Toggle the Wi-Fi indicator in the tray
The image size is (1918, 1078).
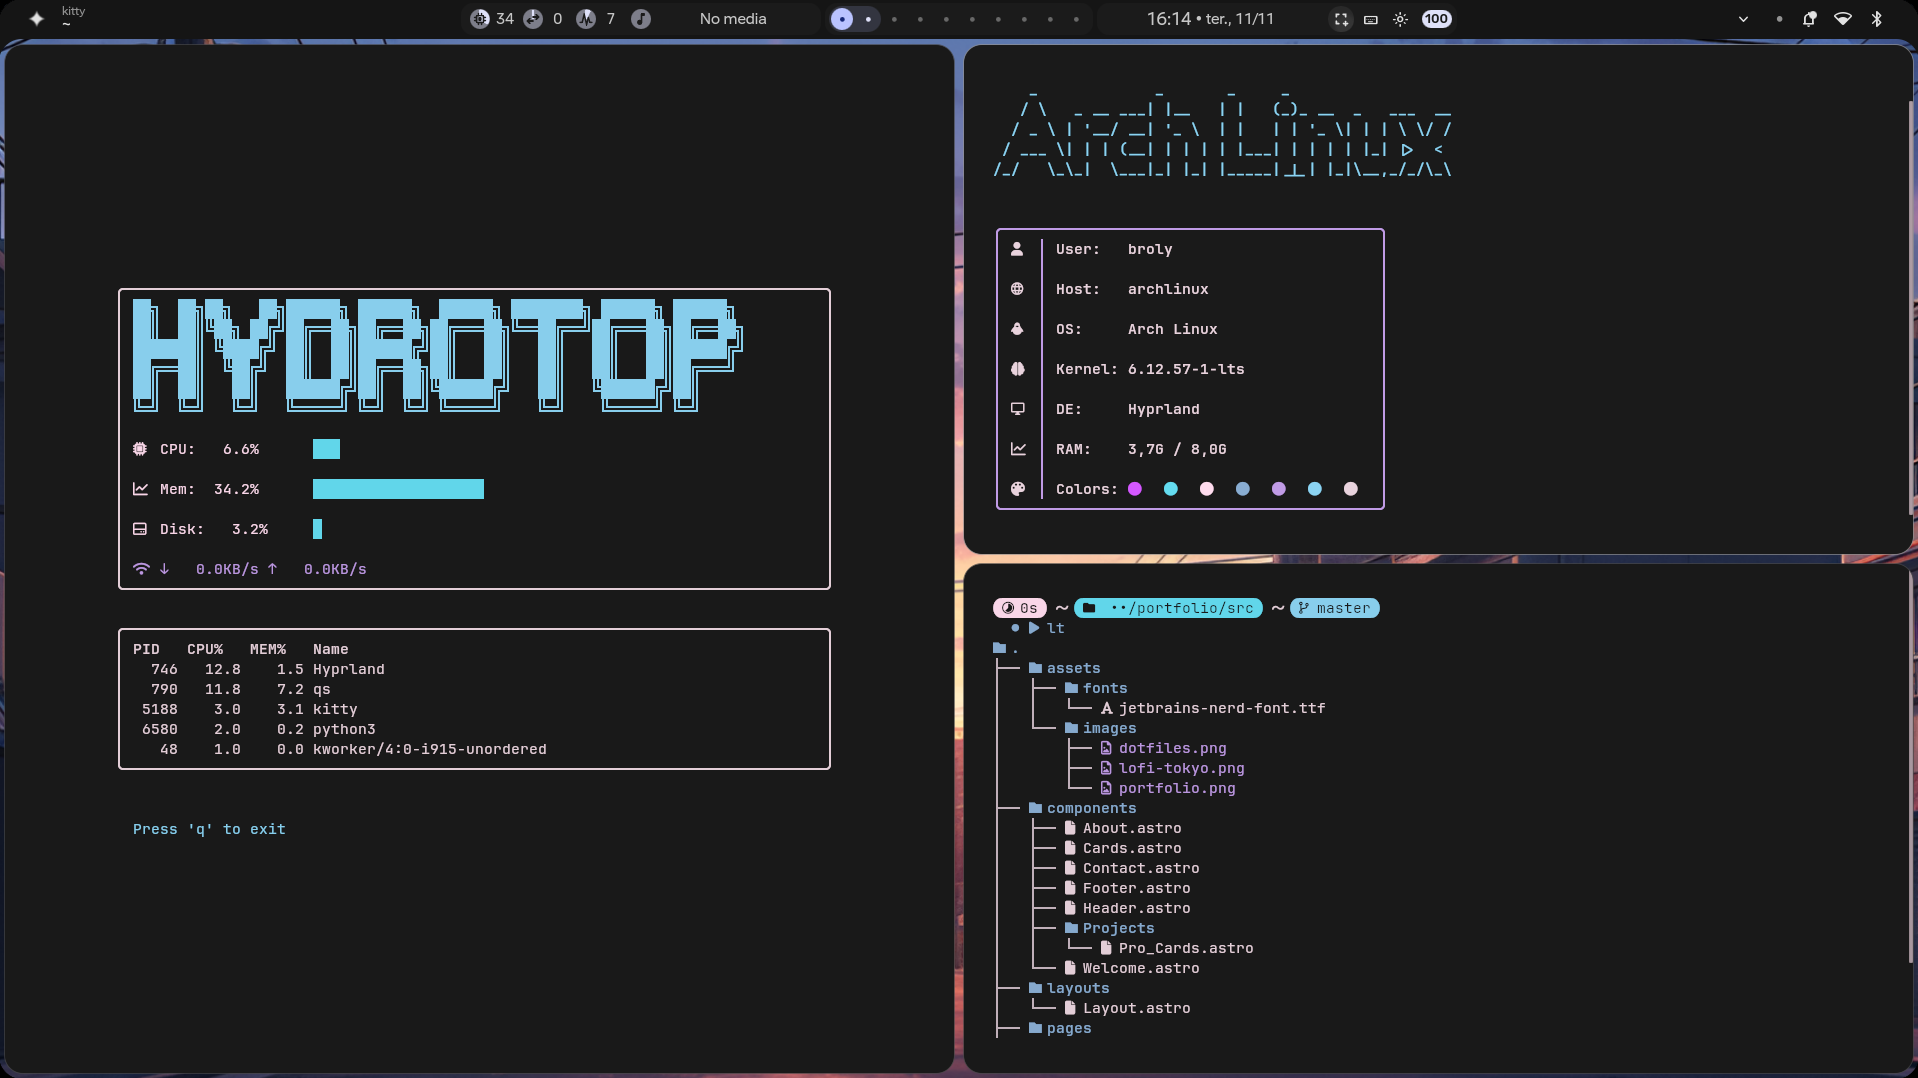(x=1842, y=19)
